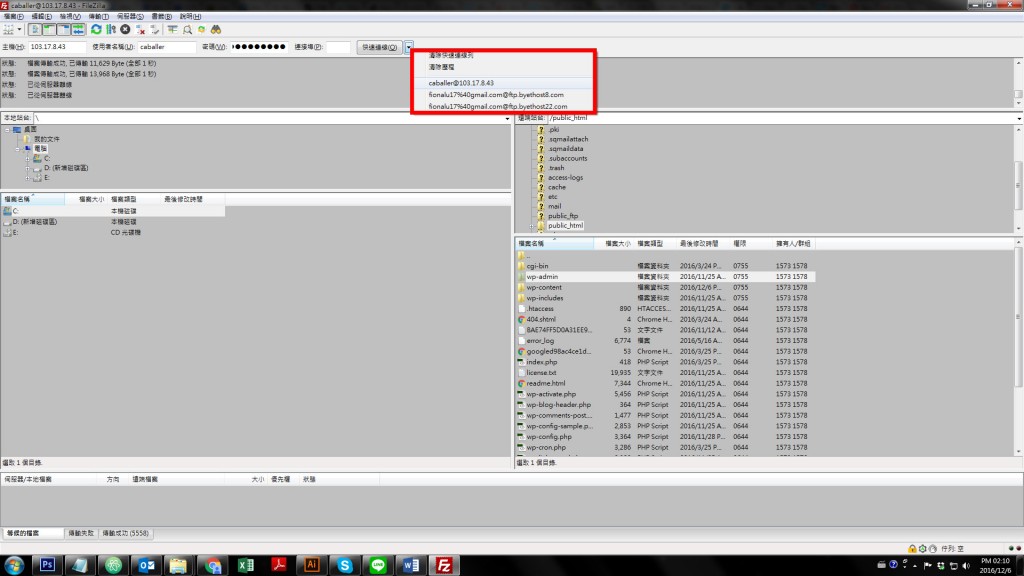Open the 書籤(B) menu

[161, 16]
